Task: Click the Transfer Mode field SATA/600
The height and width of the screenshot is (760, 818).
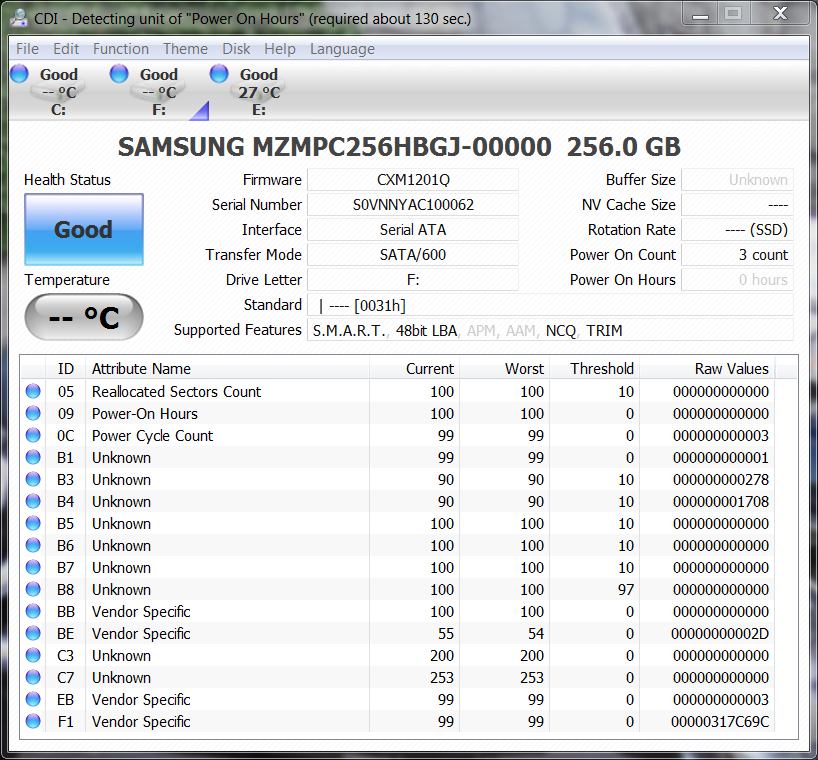Action: pos(413,255)
